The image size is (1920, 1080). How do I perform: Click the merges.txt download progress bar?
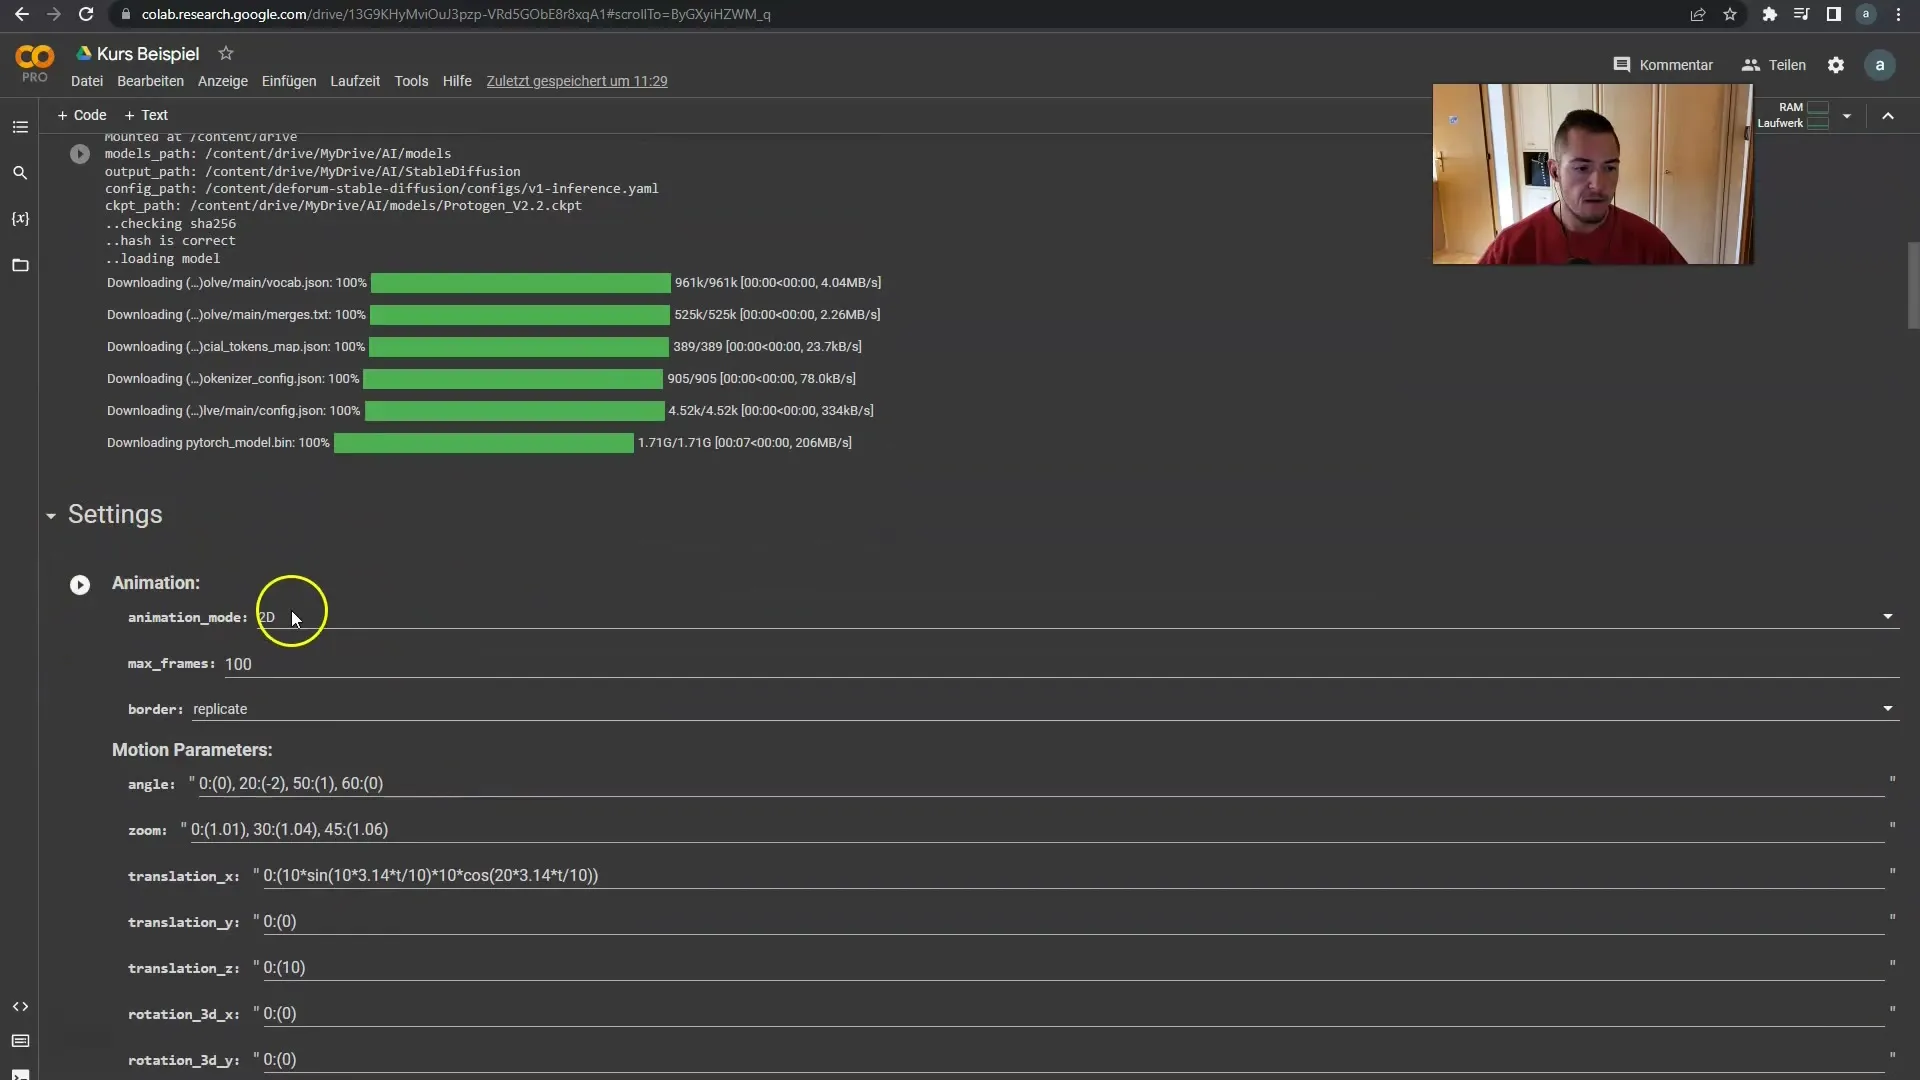pyautogui.click(x=520, y=315)
